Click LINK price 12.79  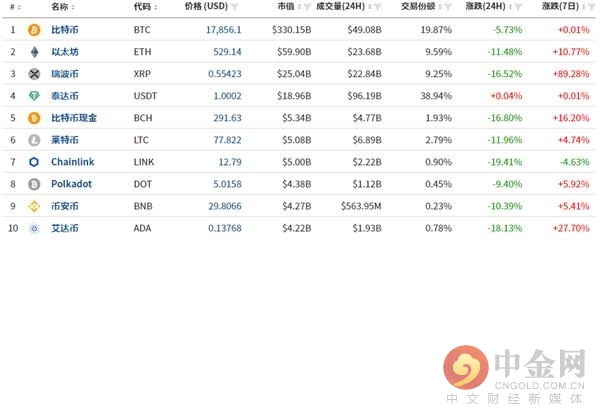tap(230, 162)
